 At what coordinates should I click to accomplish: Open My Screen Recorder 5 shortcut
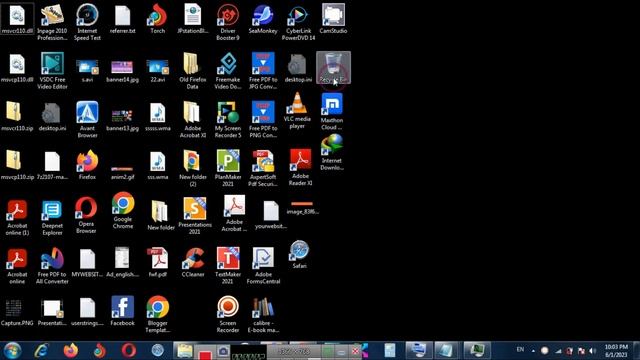click(228, 119)
